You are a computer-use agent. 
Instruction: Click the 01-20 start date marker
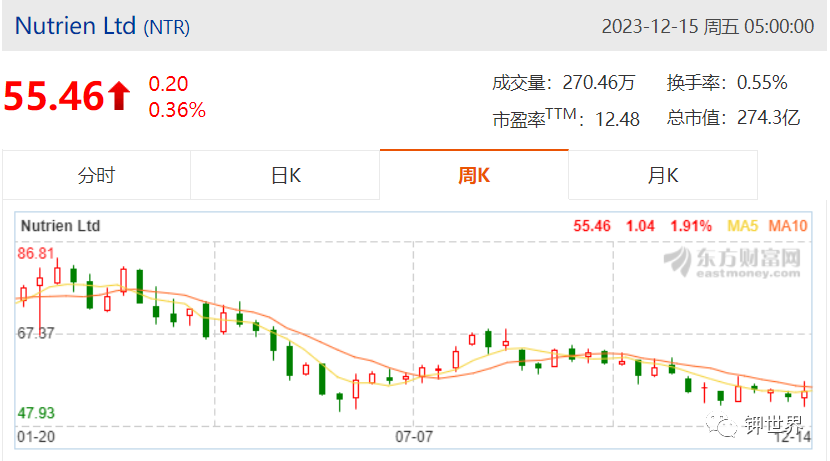36,437
